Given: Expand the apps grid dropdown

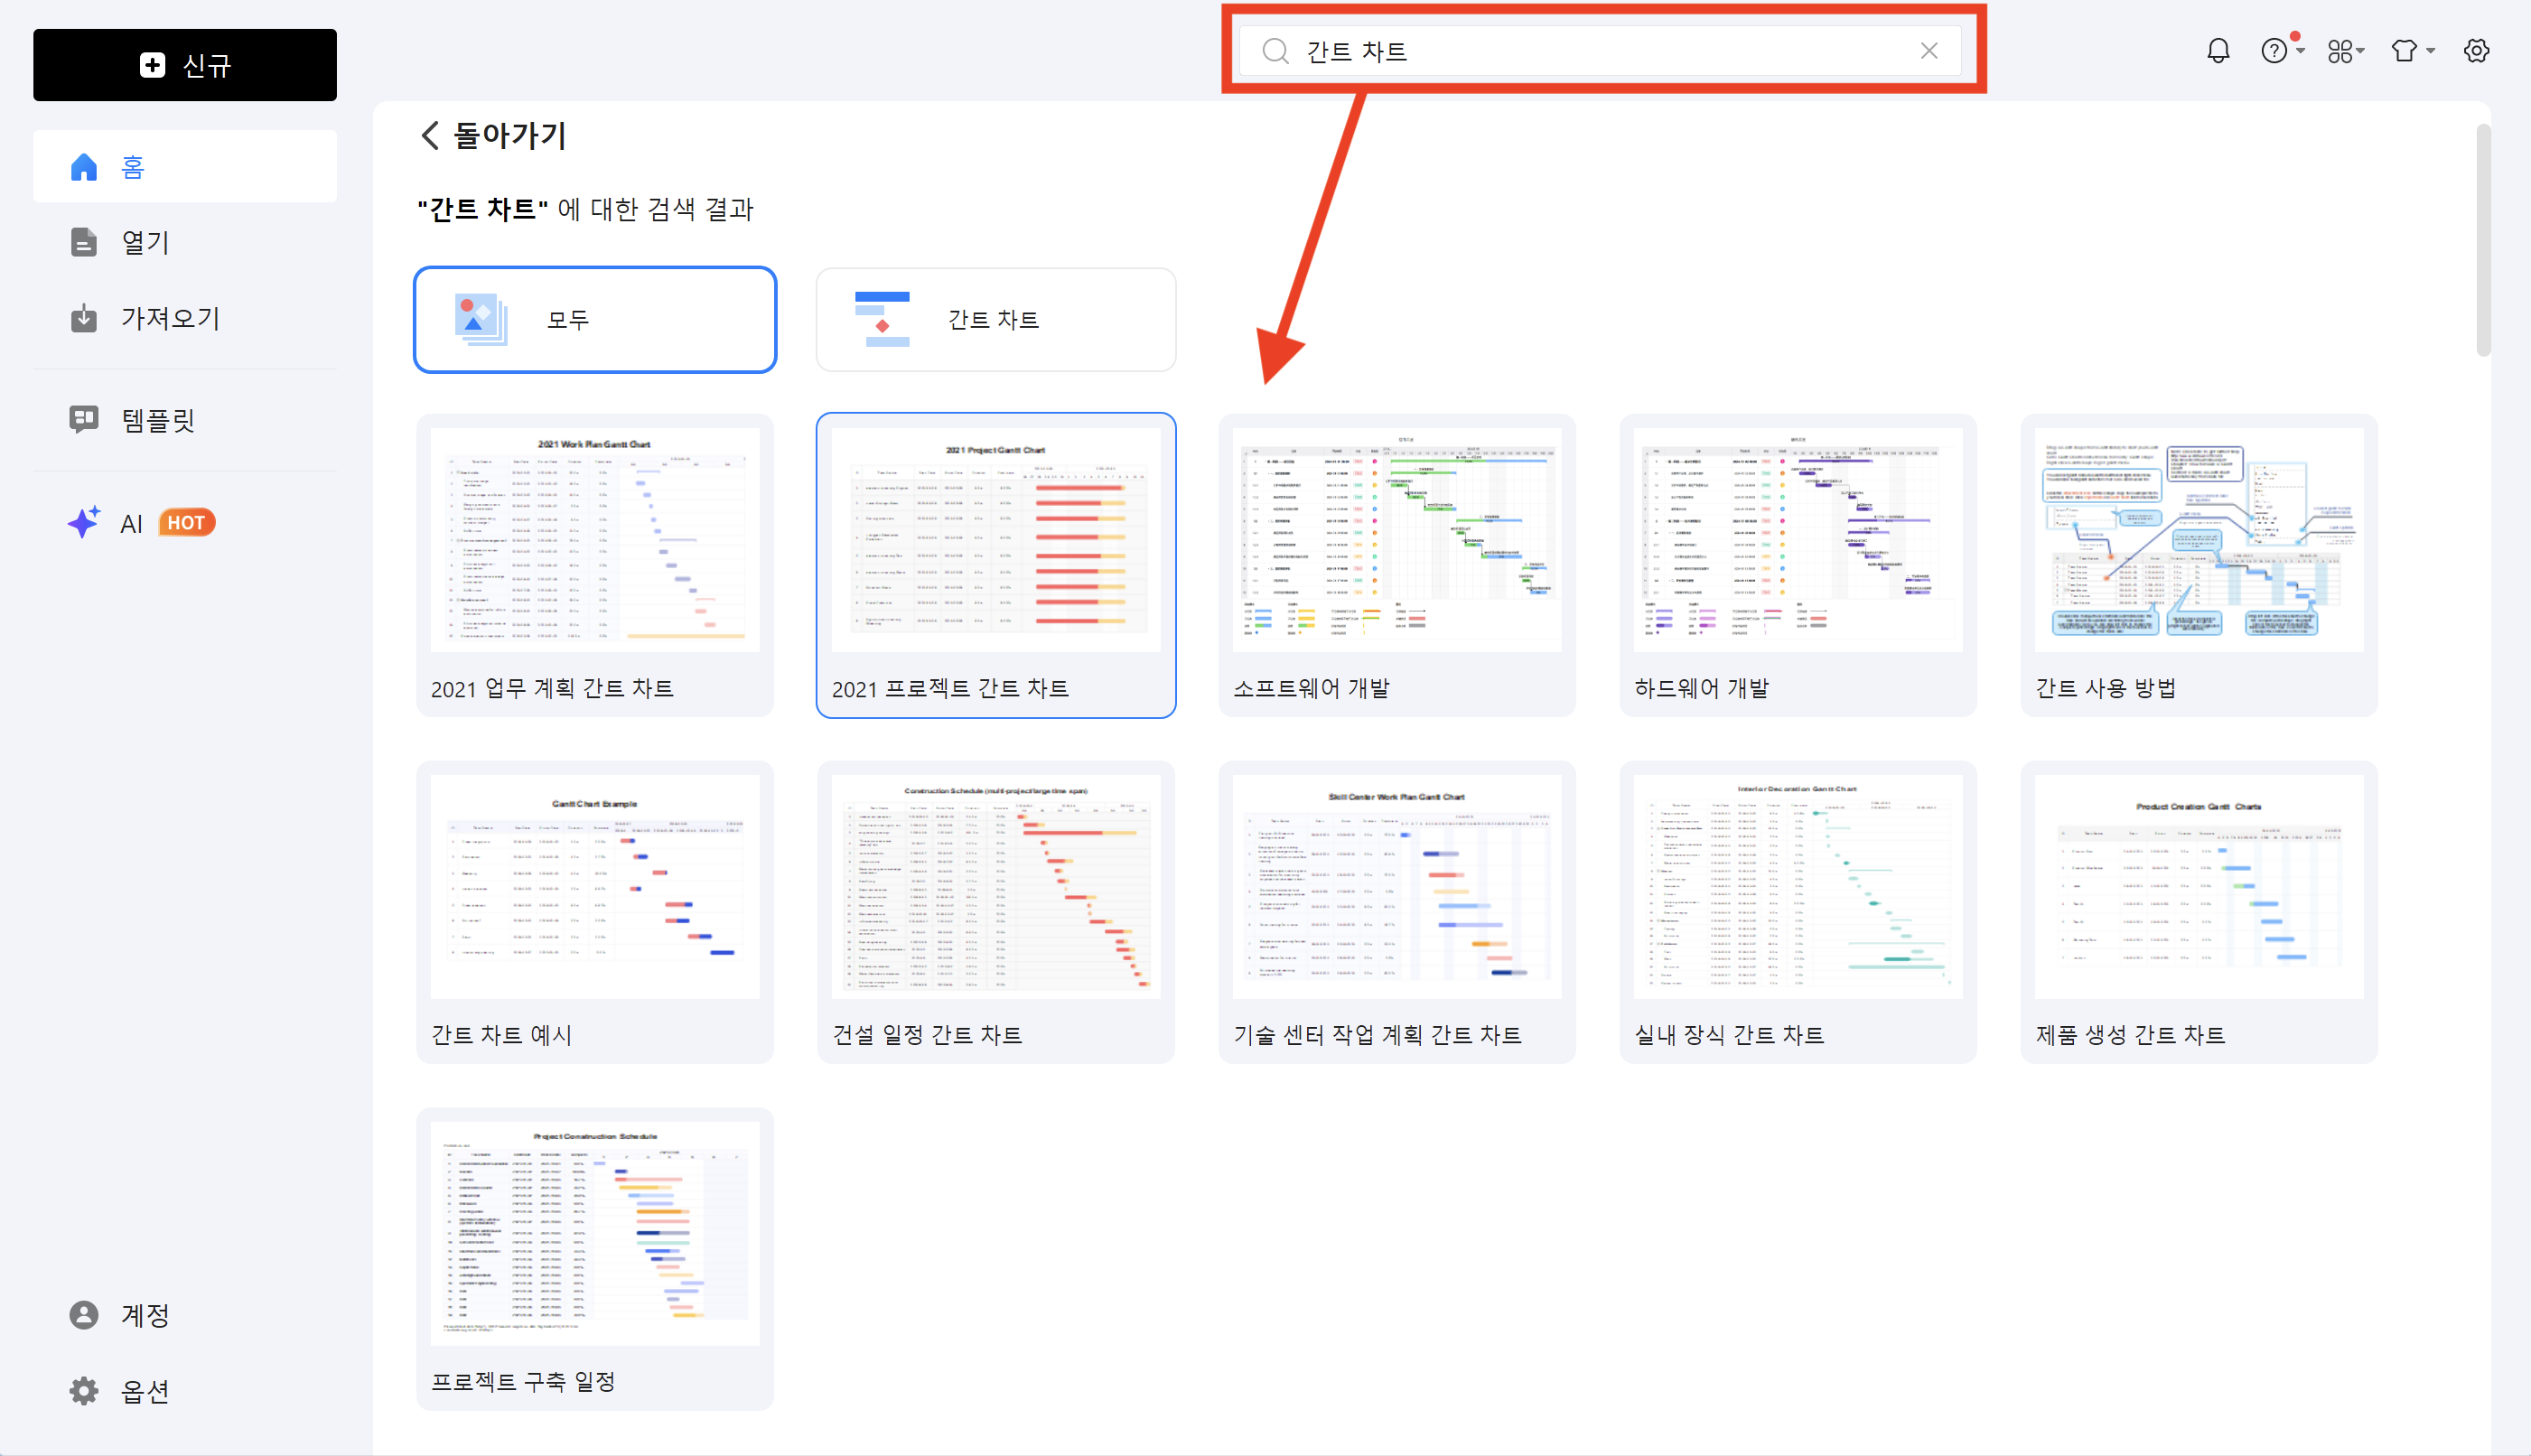Looking at the screenshot, I should pos(2344,51).
